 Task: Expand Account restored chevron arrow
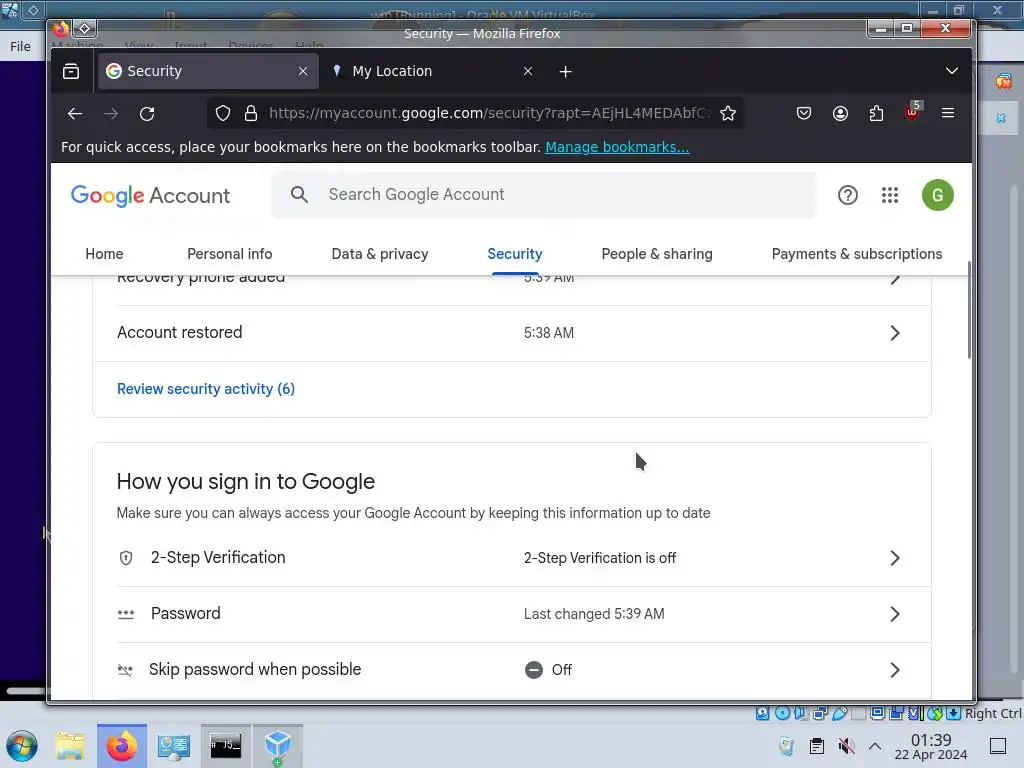(895, 333)
